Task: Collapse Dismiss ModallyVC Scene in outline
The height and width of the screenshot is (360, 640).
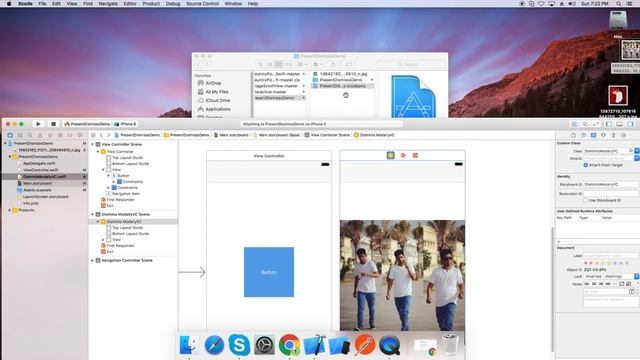Action: click(93, 214)
